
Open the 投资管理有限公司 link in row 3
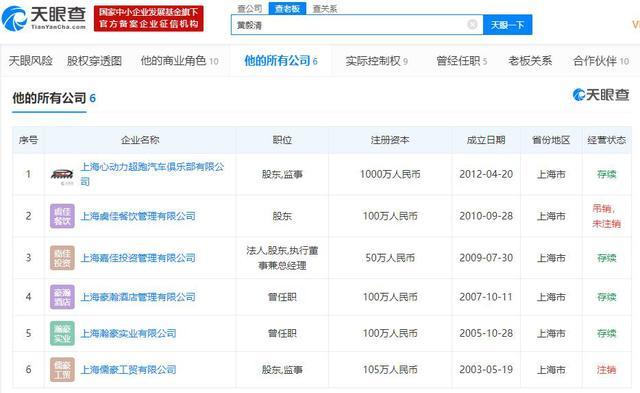click(138, 258)
